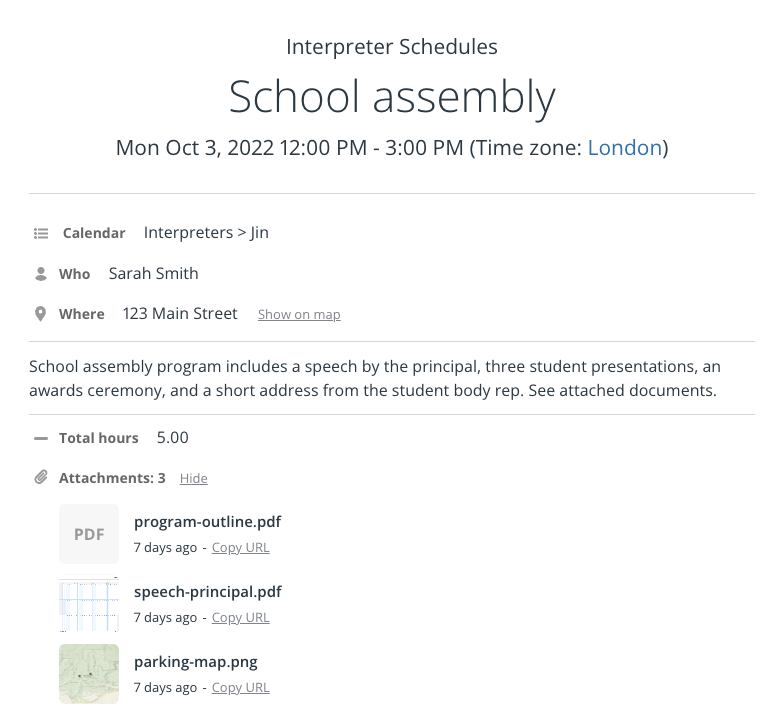The image size is (774, 709).
Task: Open the London time zone link
Action: [x=624, y=148]
